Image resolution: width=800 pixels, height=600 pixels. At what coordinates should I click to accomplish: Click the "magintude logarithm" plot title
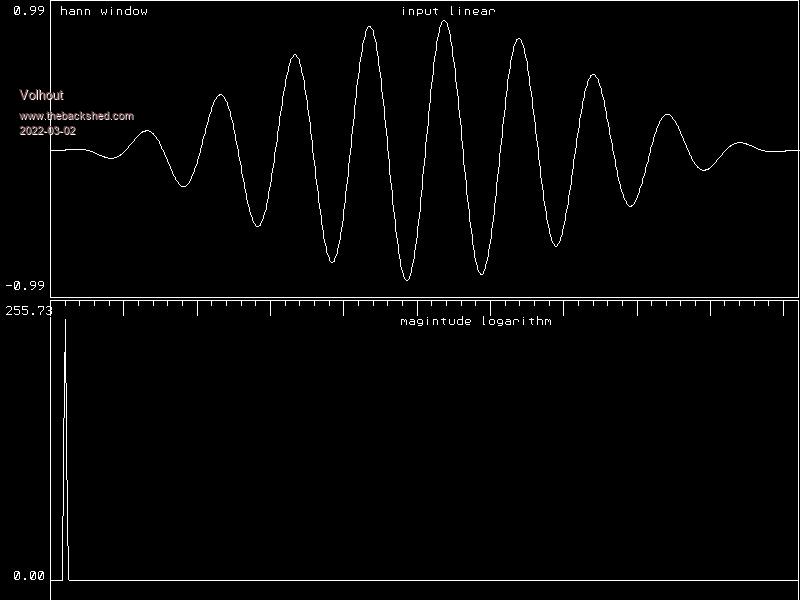(x=475, y=321)
